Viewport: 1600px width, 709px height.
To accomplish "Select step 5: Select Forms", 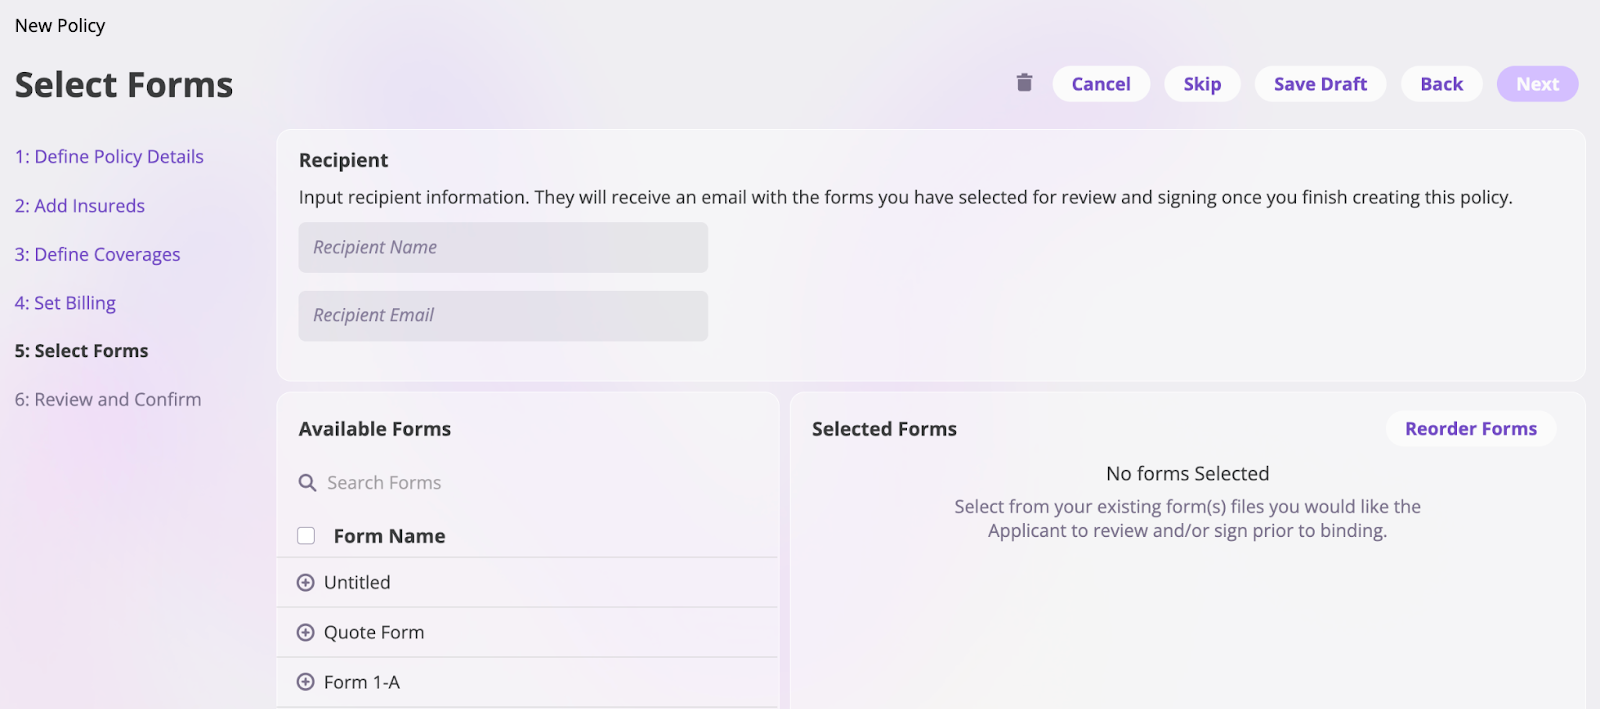I will (81, 351).
